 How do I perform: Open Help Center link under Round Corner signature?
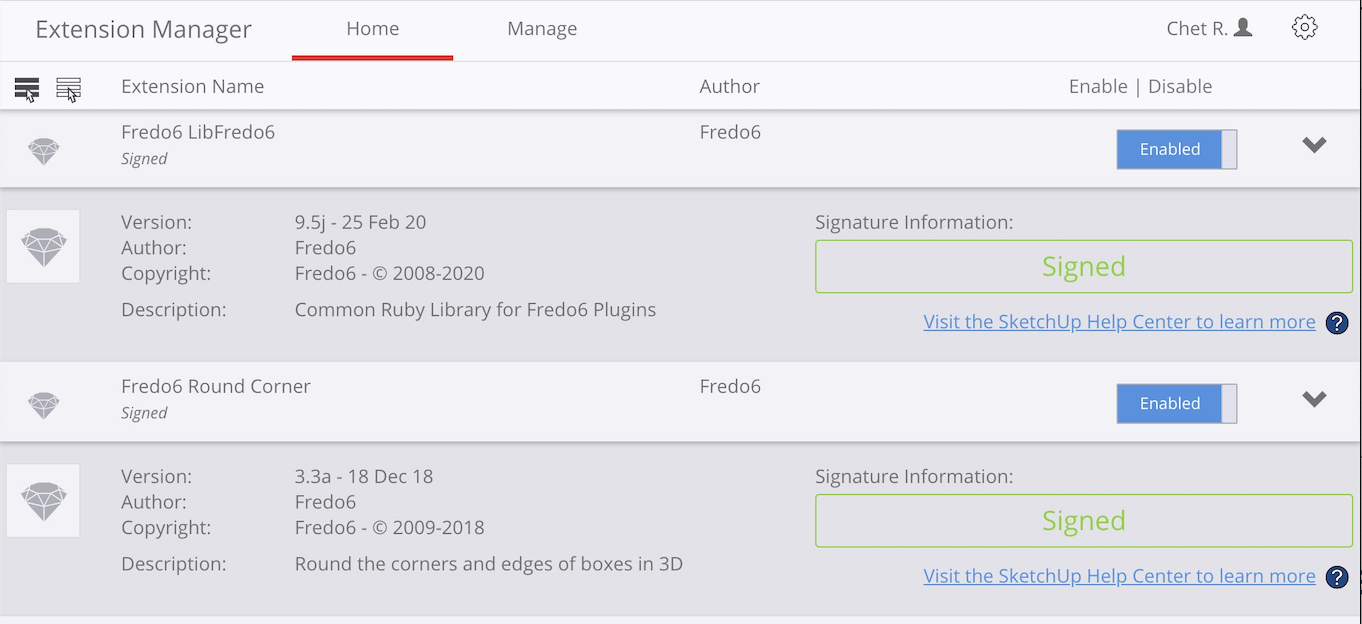pos(1119,576)
